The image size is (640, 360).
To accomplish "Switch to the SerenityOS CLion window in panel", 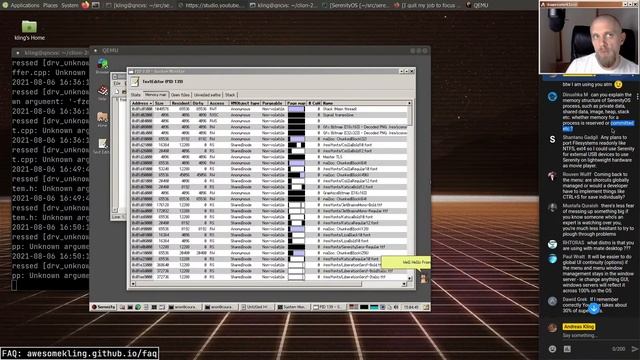I will [x=356, y=5].
